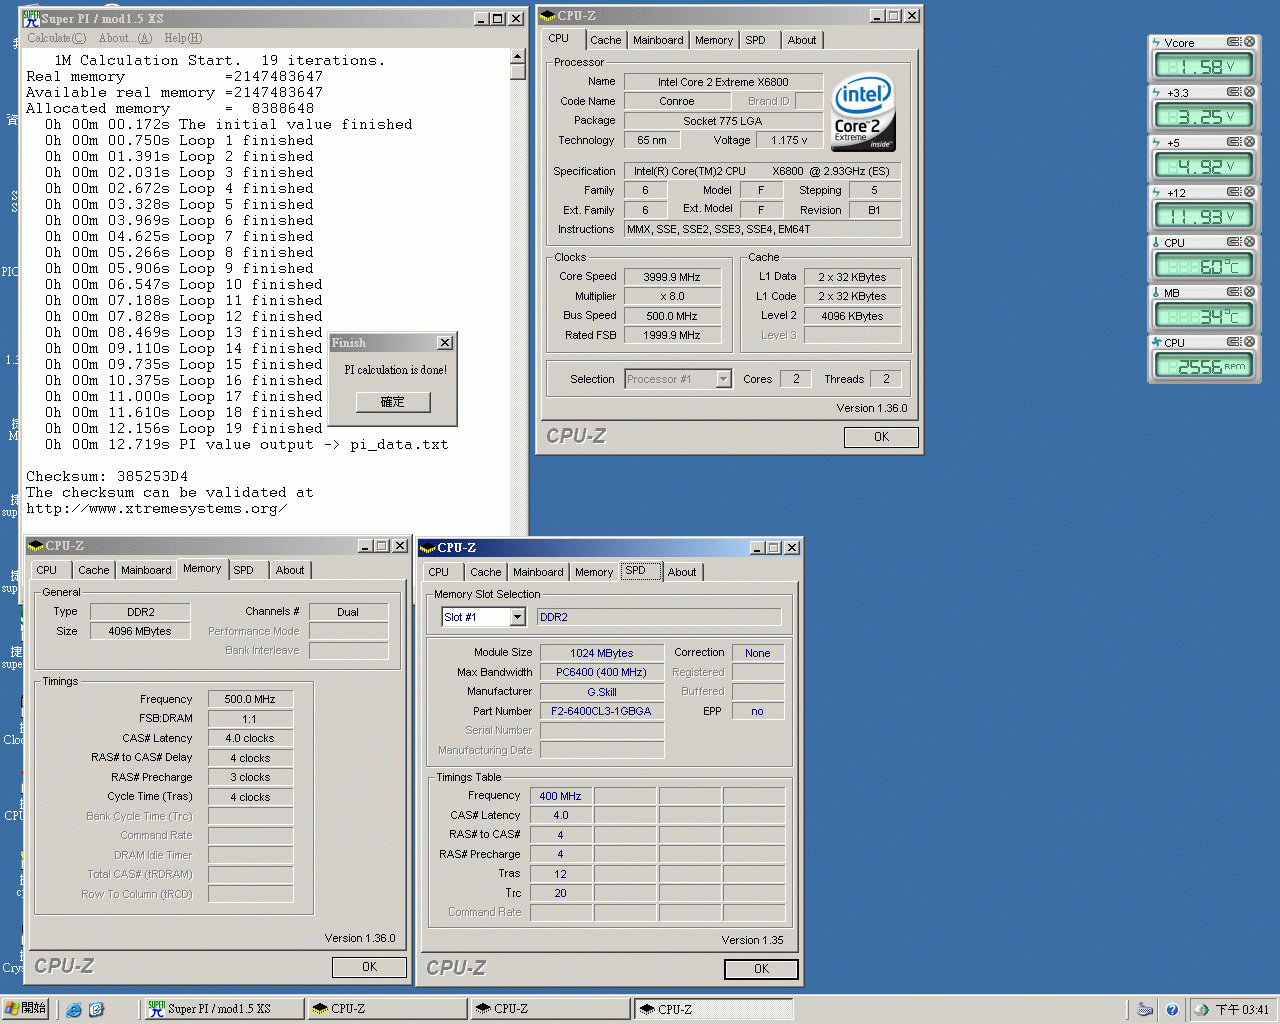Viewport: 1280px width, 1024px height.
Task: Select About tab in the SPD CPU-Z window
Action: [682, 572]
